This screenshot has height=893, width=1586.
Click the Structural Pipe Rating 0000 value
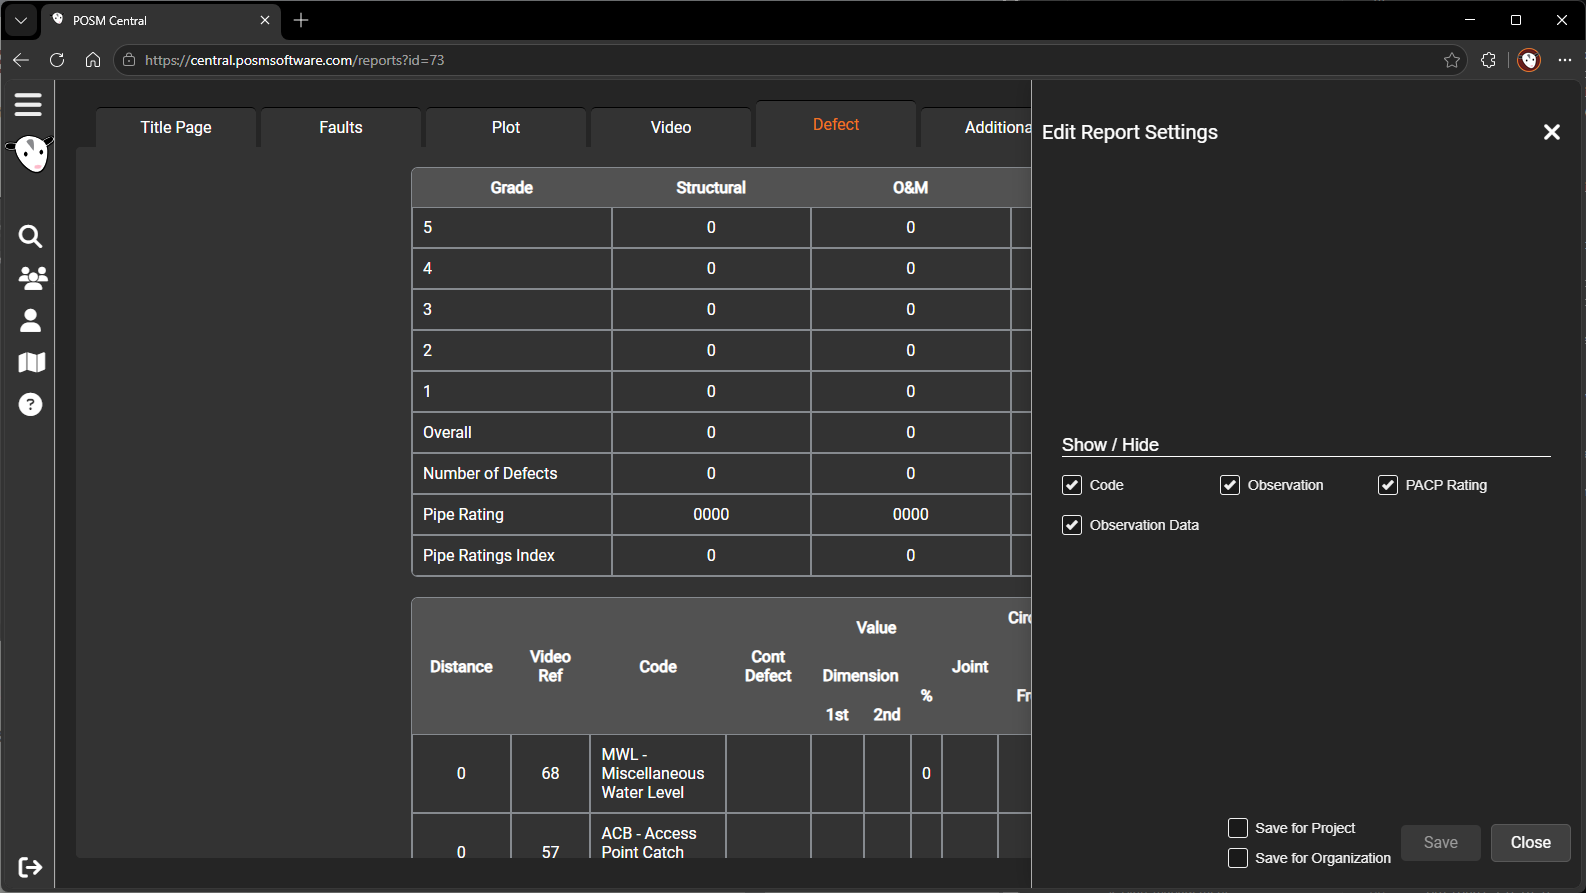(x=711, y=514)
